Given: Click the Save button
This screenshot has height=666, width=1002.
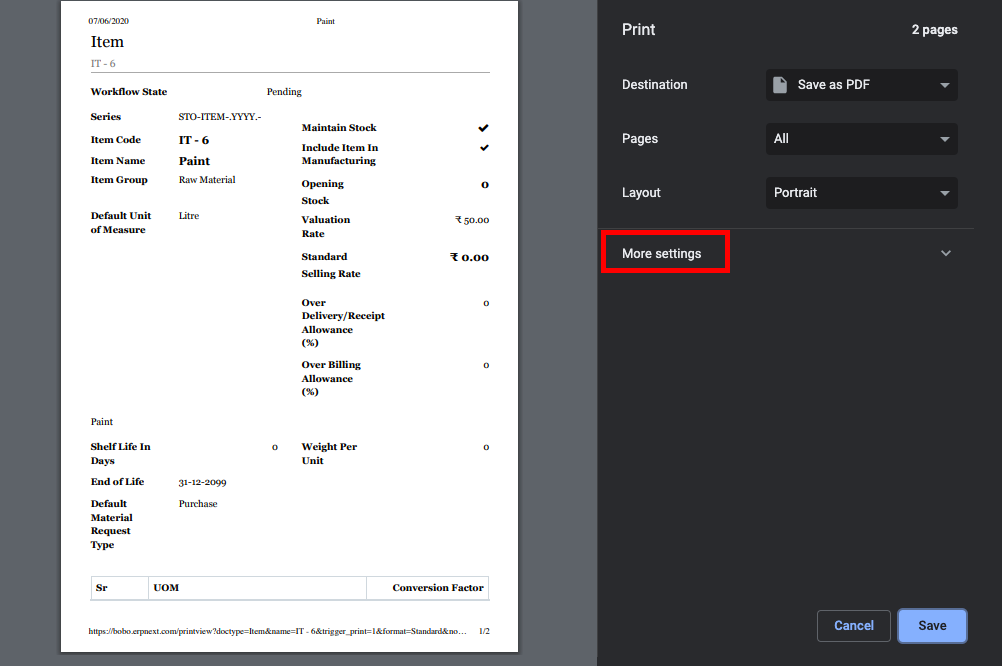Looking at the screenshot, I should [932, 626].
